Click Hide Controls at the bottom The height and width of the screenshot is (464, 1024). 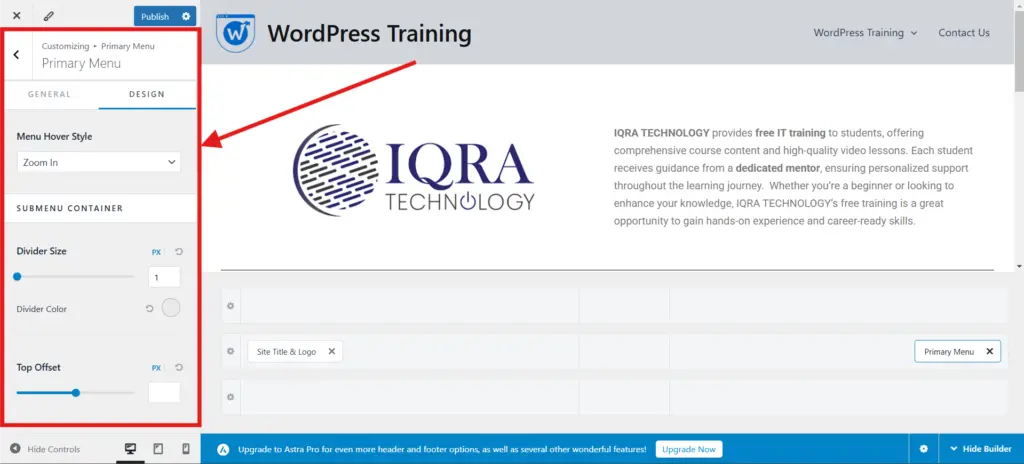pyautogui.click(x=45, y=449)
